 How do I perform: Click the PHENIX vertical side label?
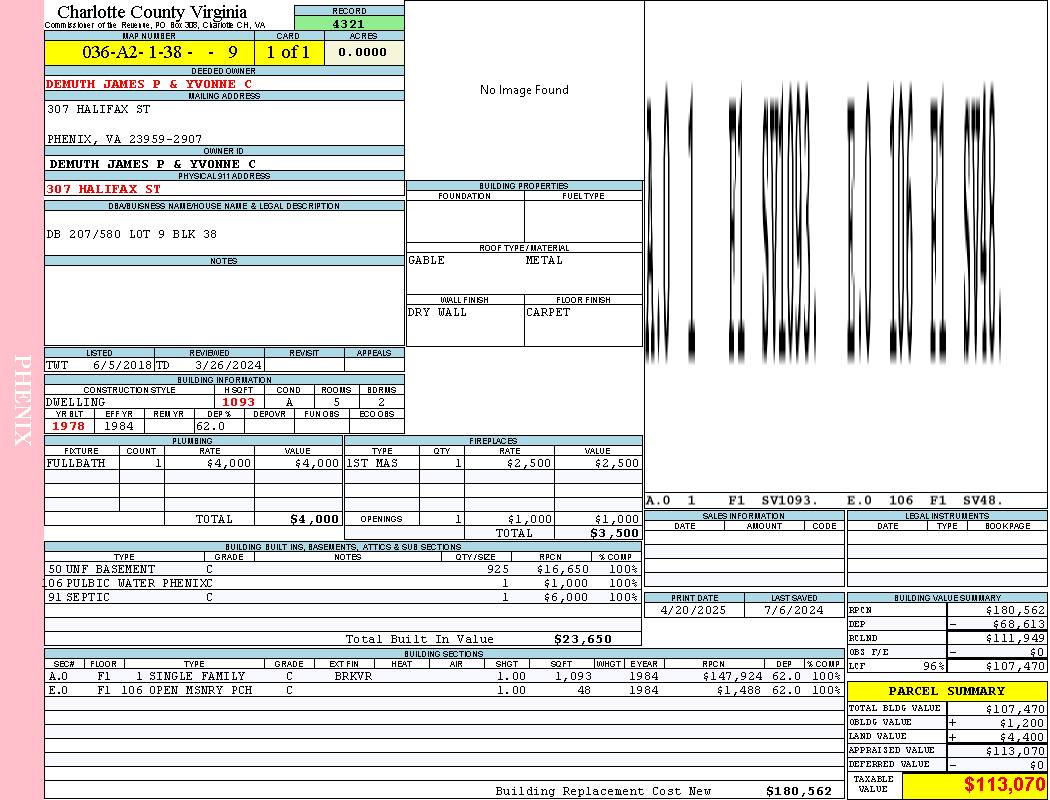pyautogui.click(x=22, y=400)
